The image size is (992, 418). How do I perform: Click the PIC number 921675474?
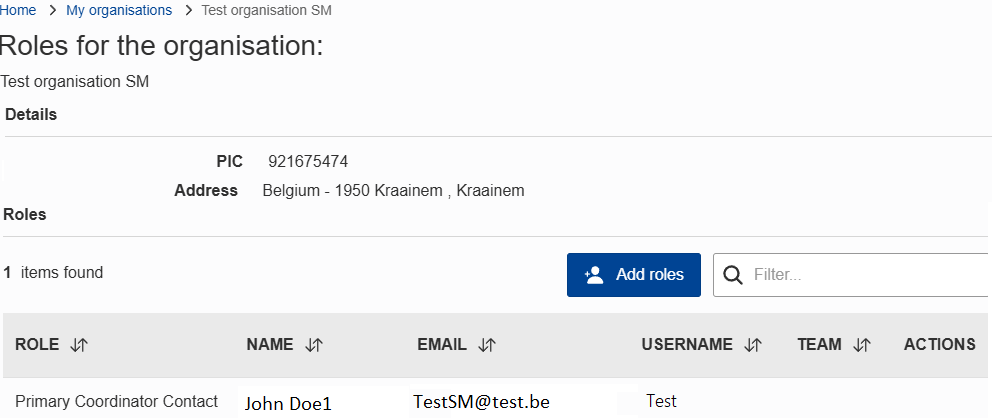(x=308, y=162)
